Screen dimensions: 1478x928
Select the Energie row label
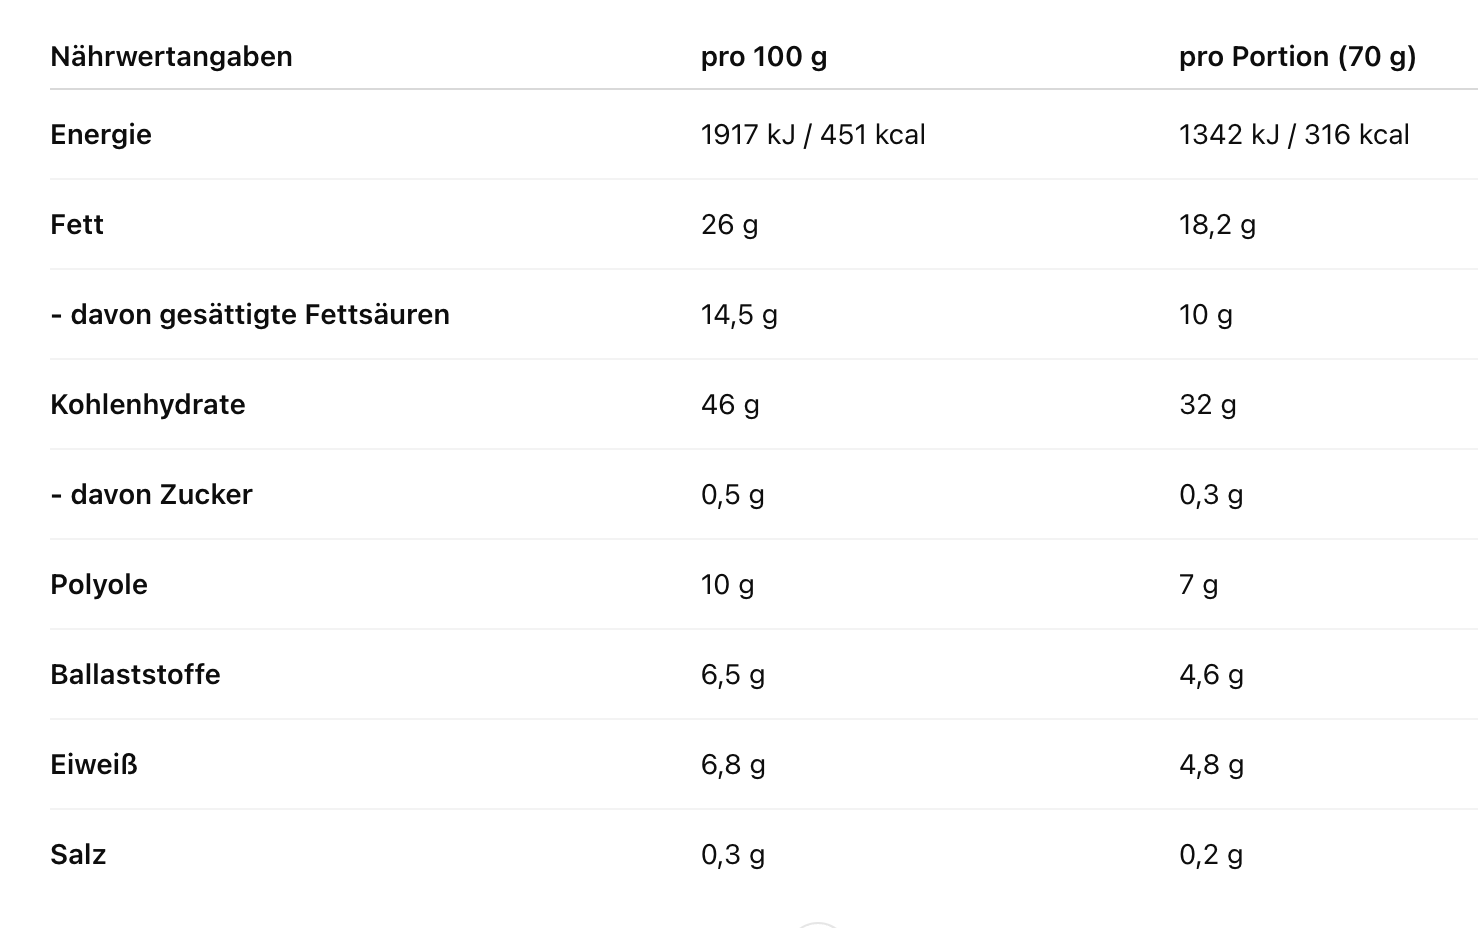click(x=101, y=135)
